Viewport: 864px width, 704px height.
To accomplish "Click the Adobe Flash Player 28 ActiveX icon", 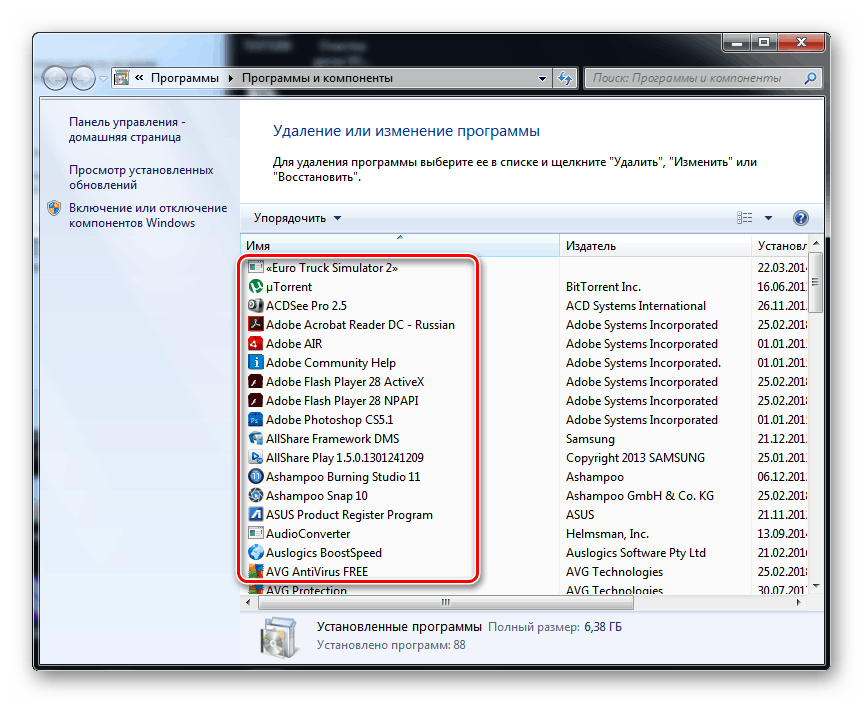I will pyautogui.click(x=256, y=382).
